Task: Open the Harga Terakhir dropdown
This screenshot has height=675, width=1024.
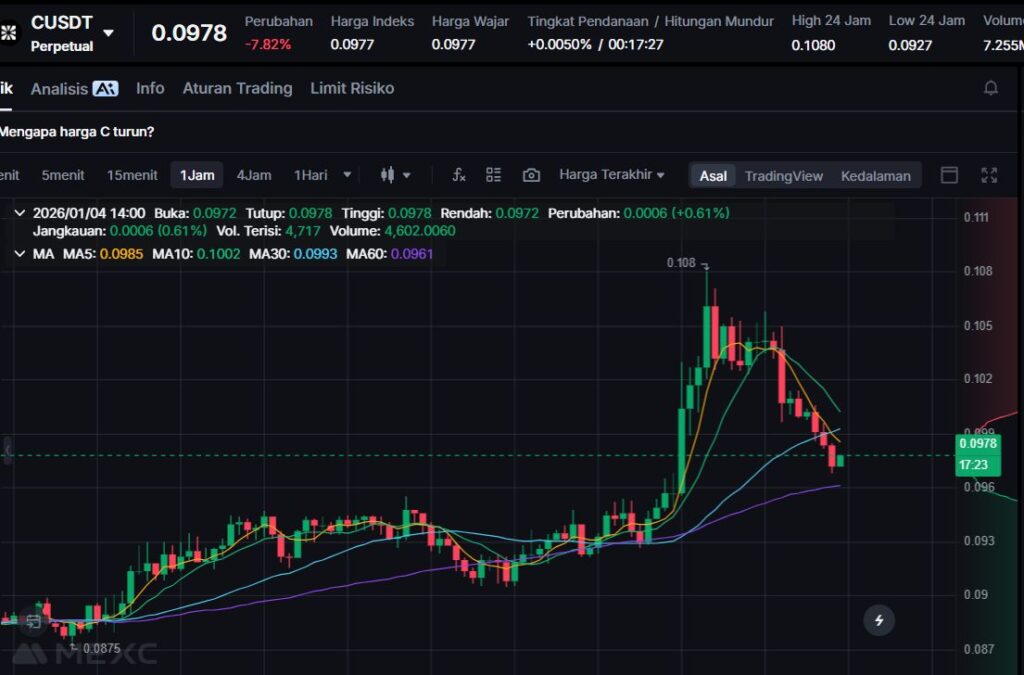Action: [611, 175]
